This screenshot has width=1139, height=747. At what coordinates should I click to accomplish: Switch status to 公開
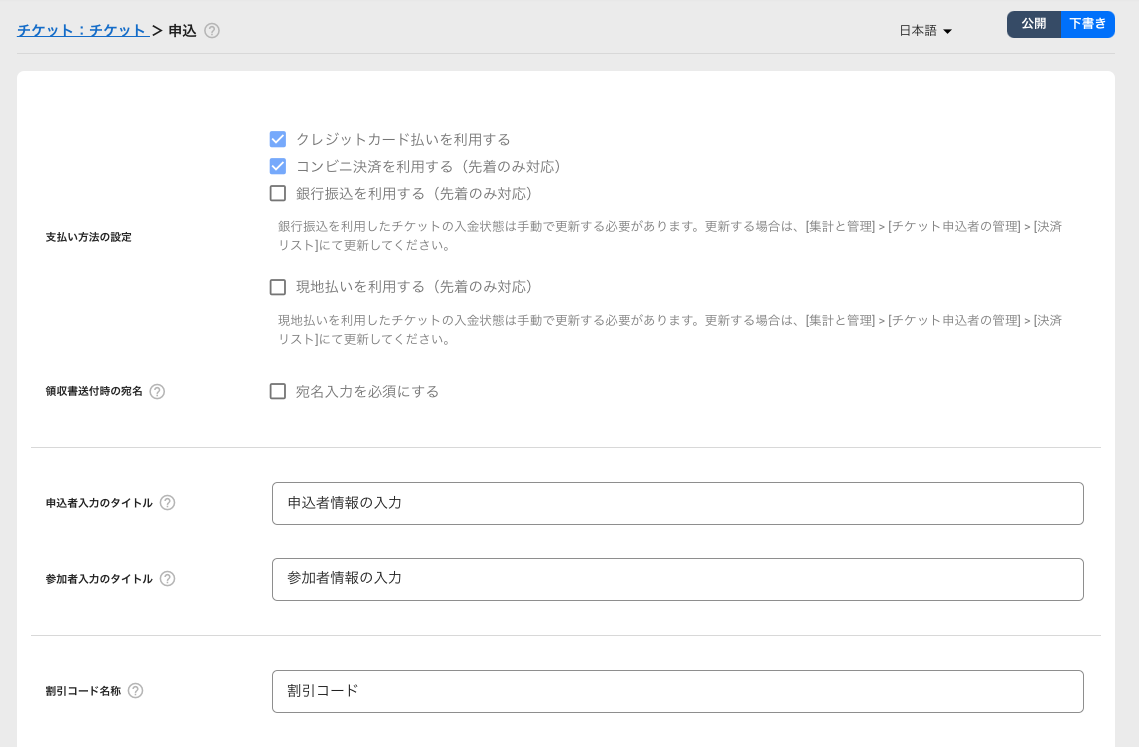click(x=1034, y=24)
